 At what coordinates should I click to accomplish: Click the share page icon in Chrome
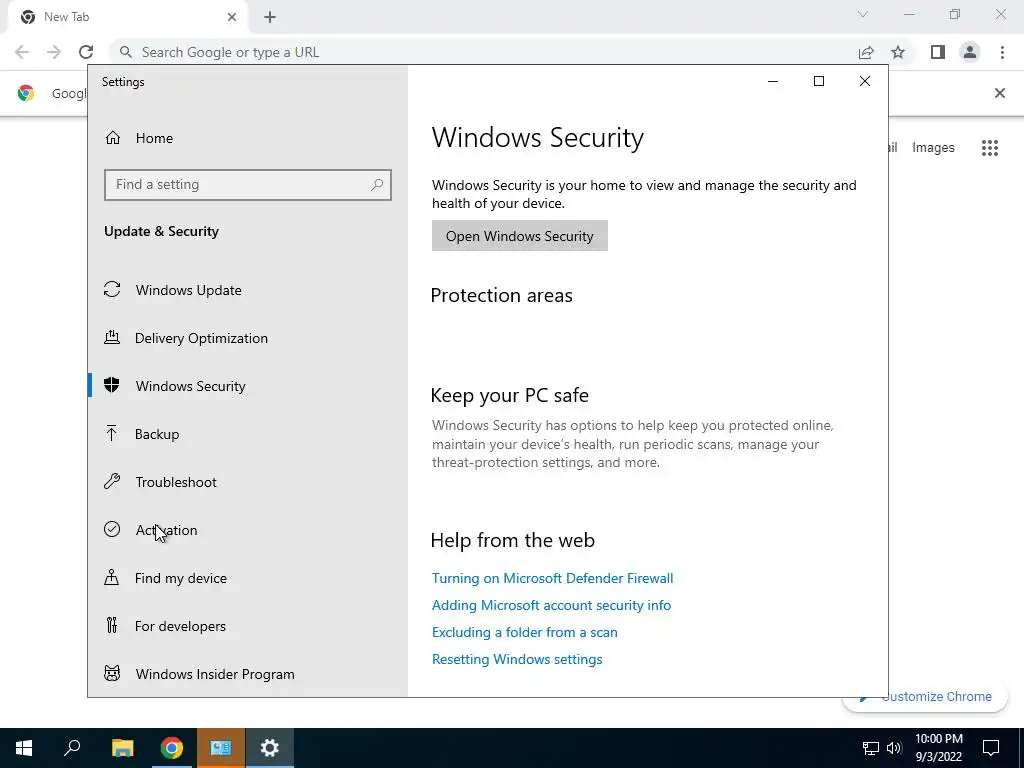866,52
